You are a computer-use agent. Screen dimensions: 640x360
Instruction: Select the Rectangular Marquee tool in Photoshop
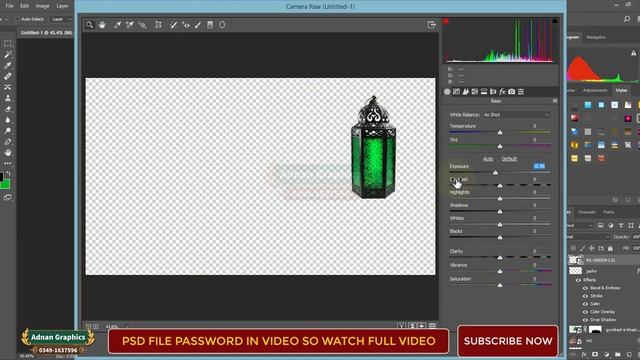click(x=7, y=43)
